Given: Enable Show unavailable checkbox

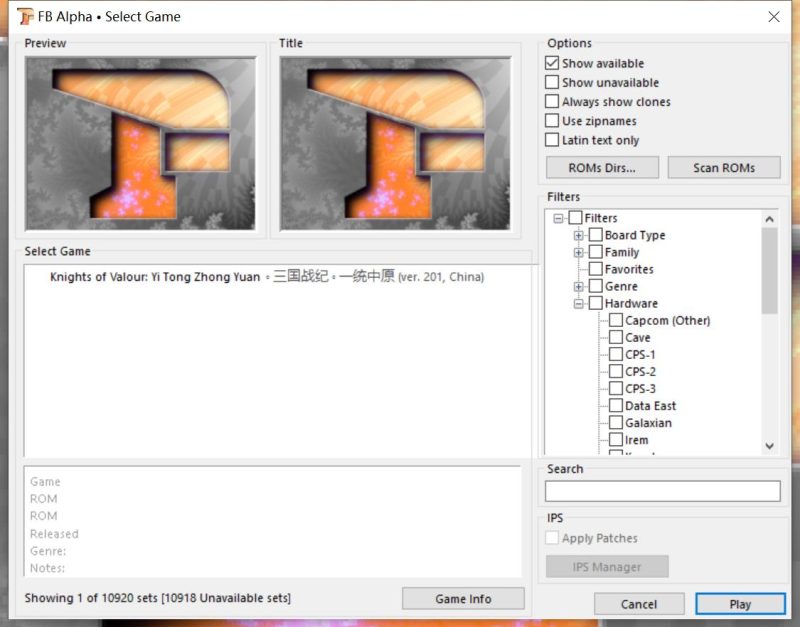Looking at the screenshot, I should 552,82.
